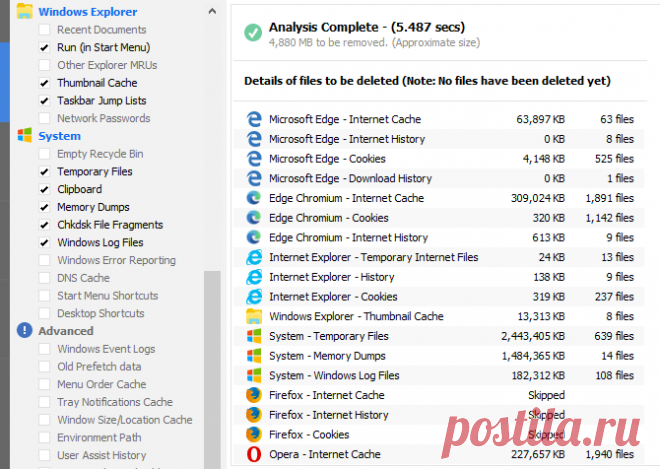Enable Other Explorer MRUs checkbox
660x469 pixels.
(x=44, y=65)
